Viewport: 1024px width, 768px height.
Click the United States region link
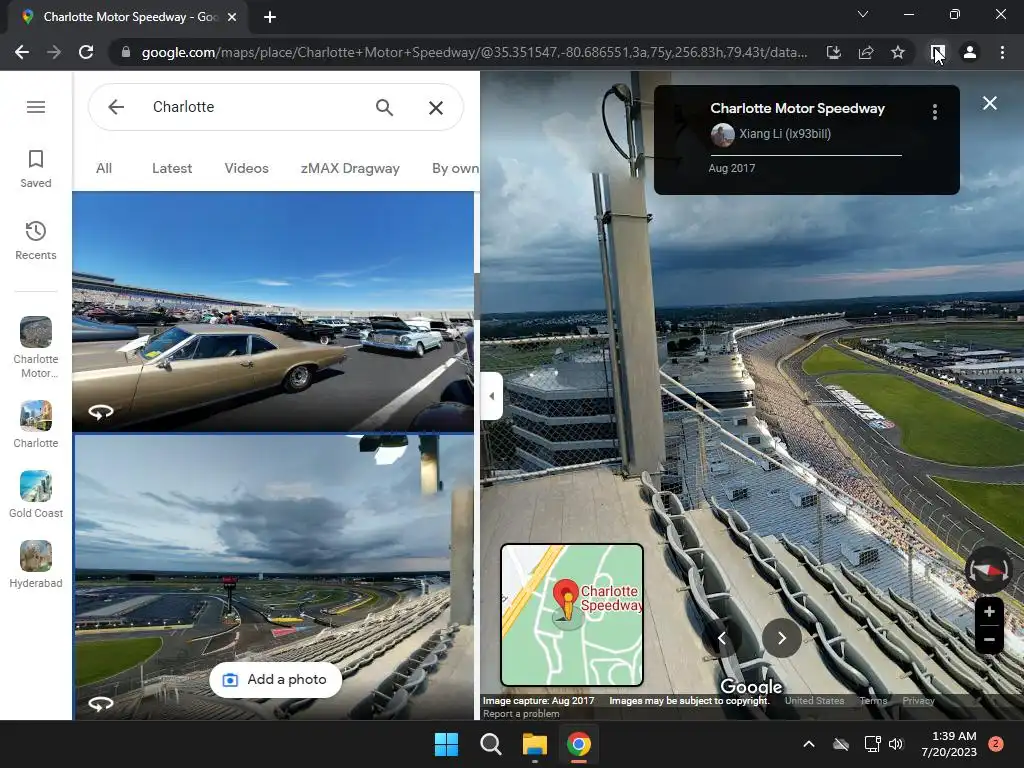pos(814,701)
